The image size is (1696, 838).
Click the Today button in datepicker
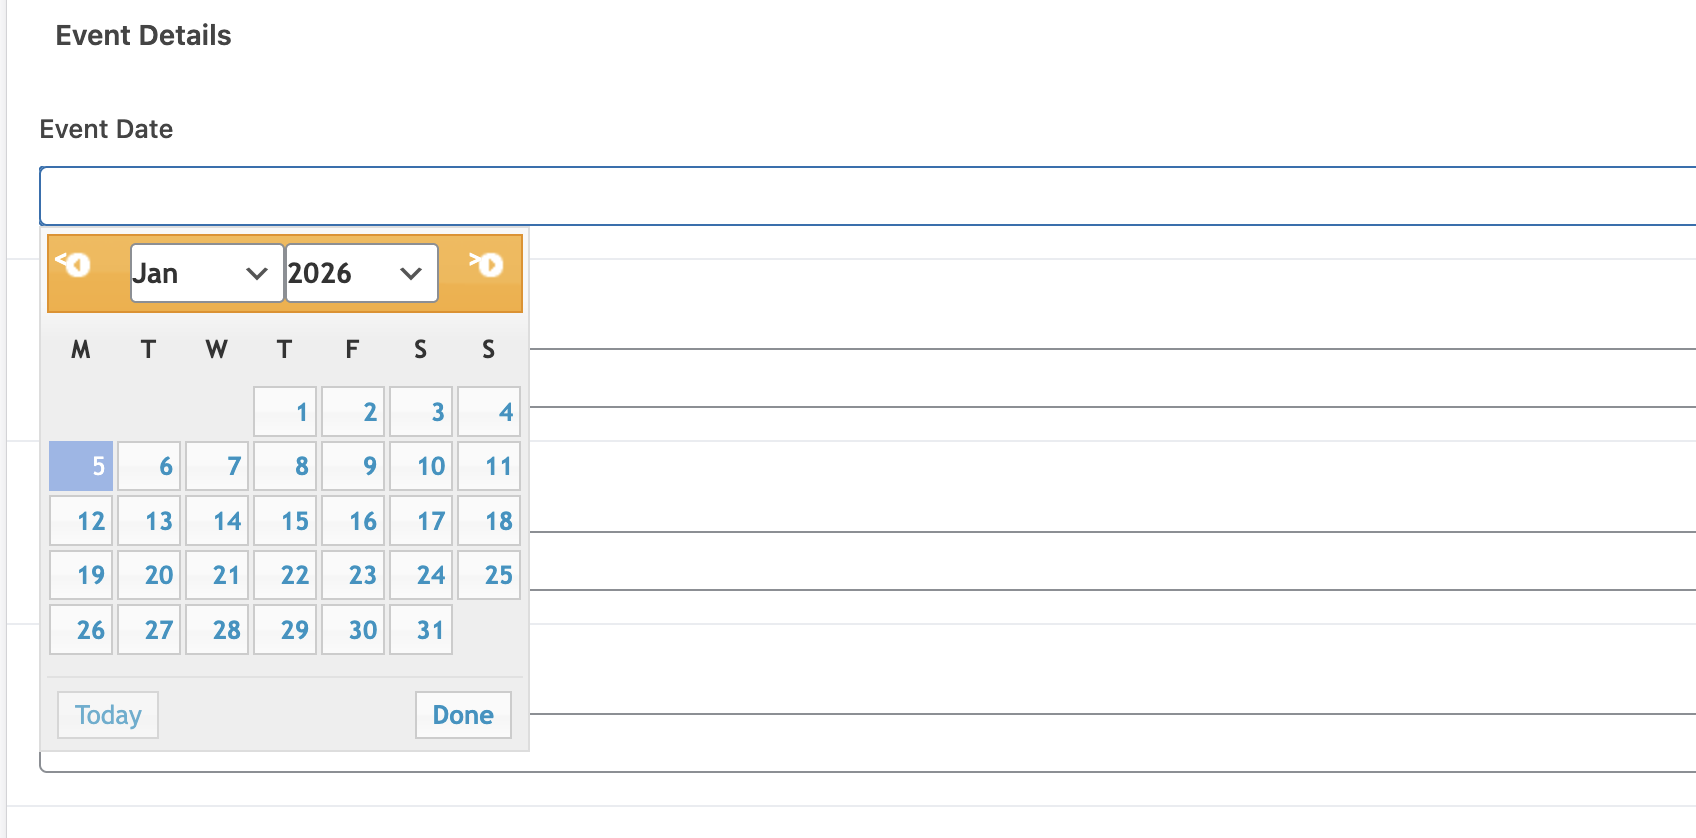pyautogui.click(x=108, y=715)
